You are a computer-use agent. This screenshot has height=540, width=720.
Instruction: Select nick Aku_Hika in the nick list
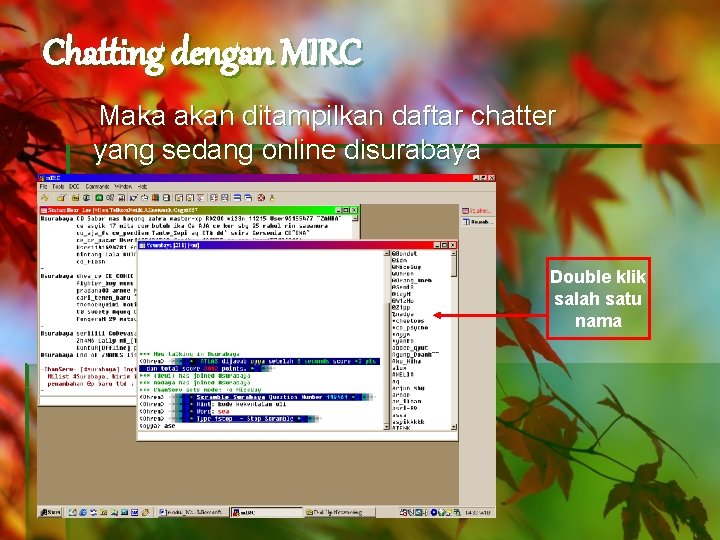tap(406, 361)
